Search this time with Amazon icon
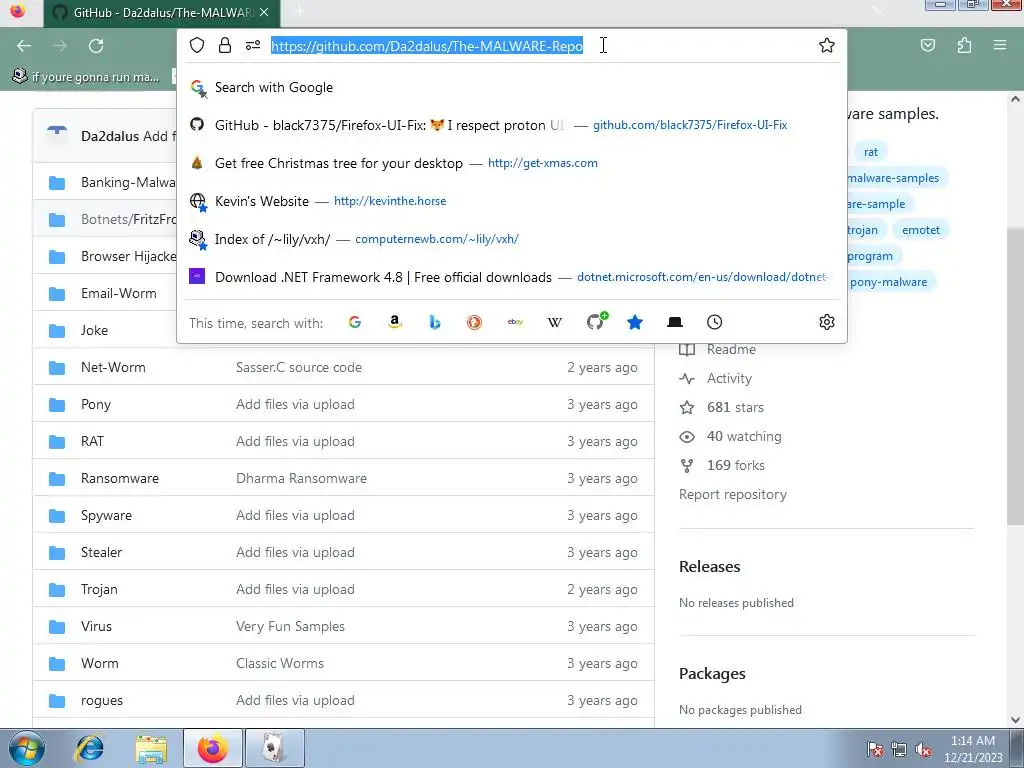The height and width of the screenshot is (768, 1024). pyautogui.click(x=394, y=322)
